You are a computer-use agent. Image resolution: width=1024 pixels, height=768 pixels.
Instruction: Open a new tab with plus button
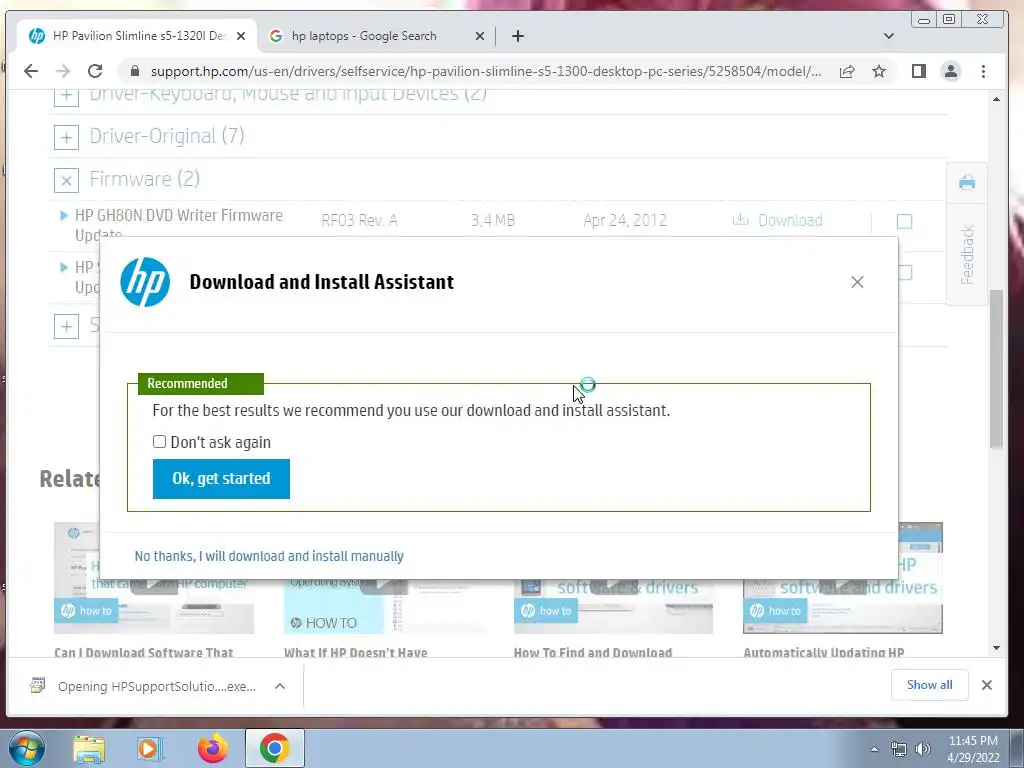518,36
